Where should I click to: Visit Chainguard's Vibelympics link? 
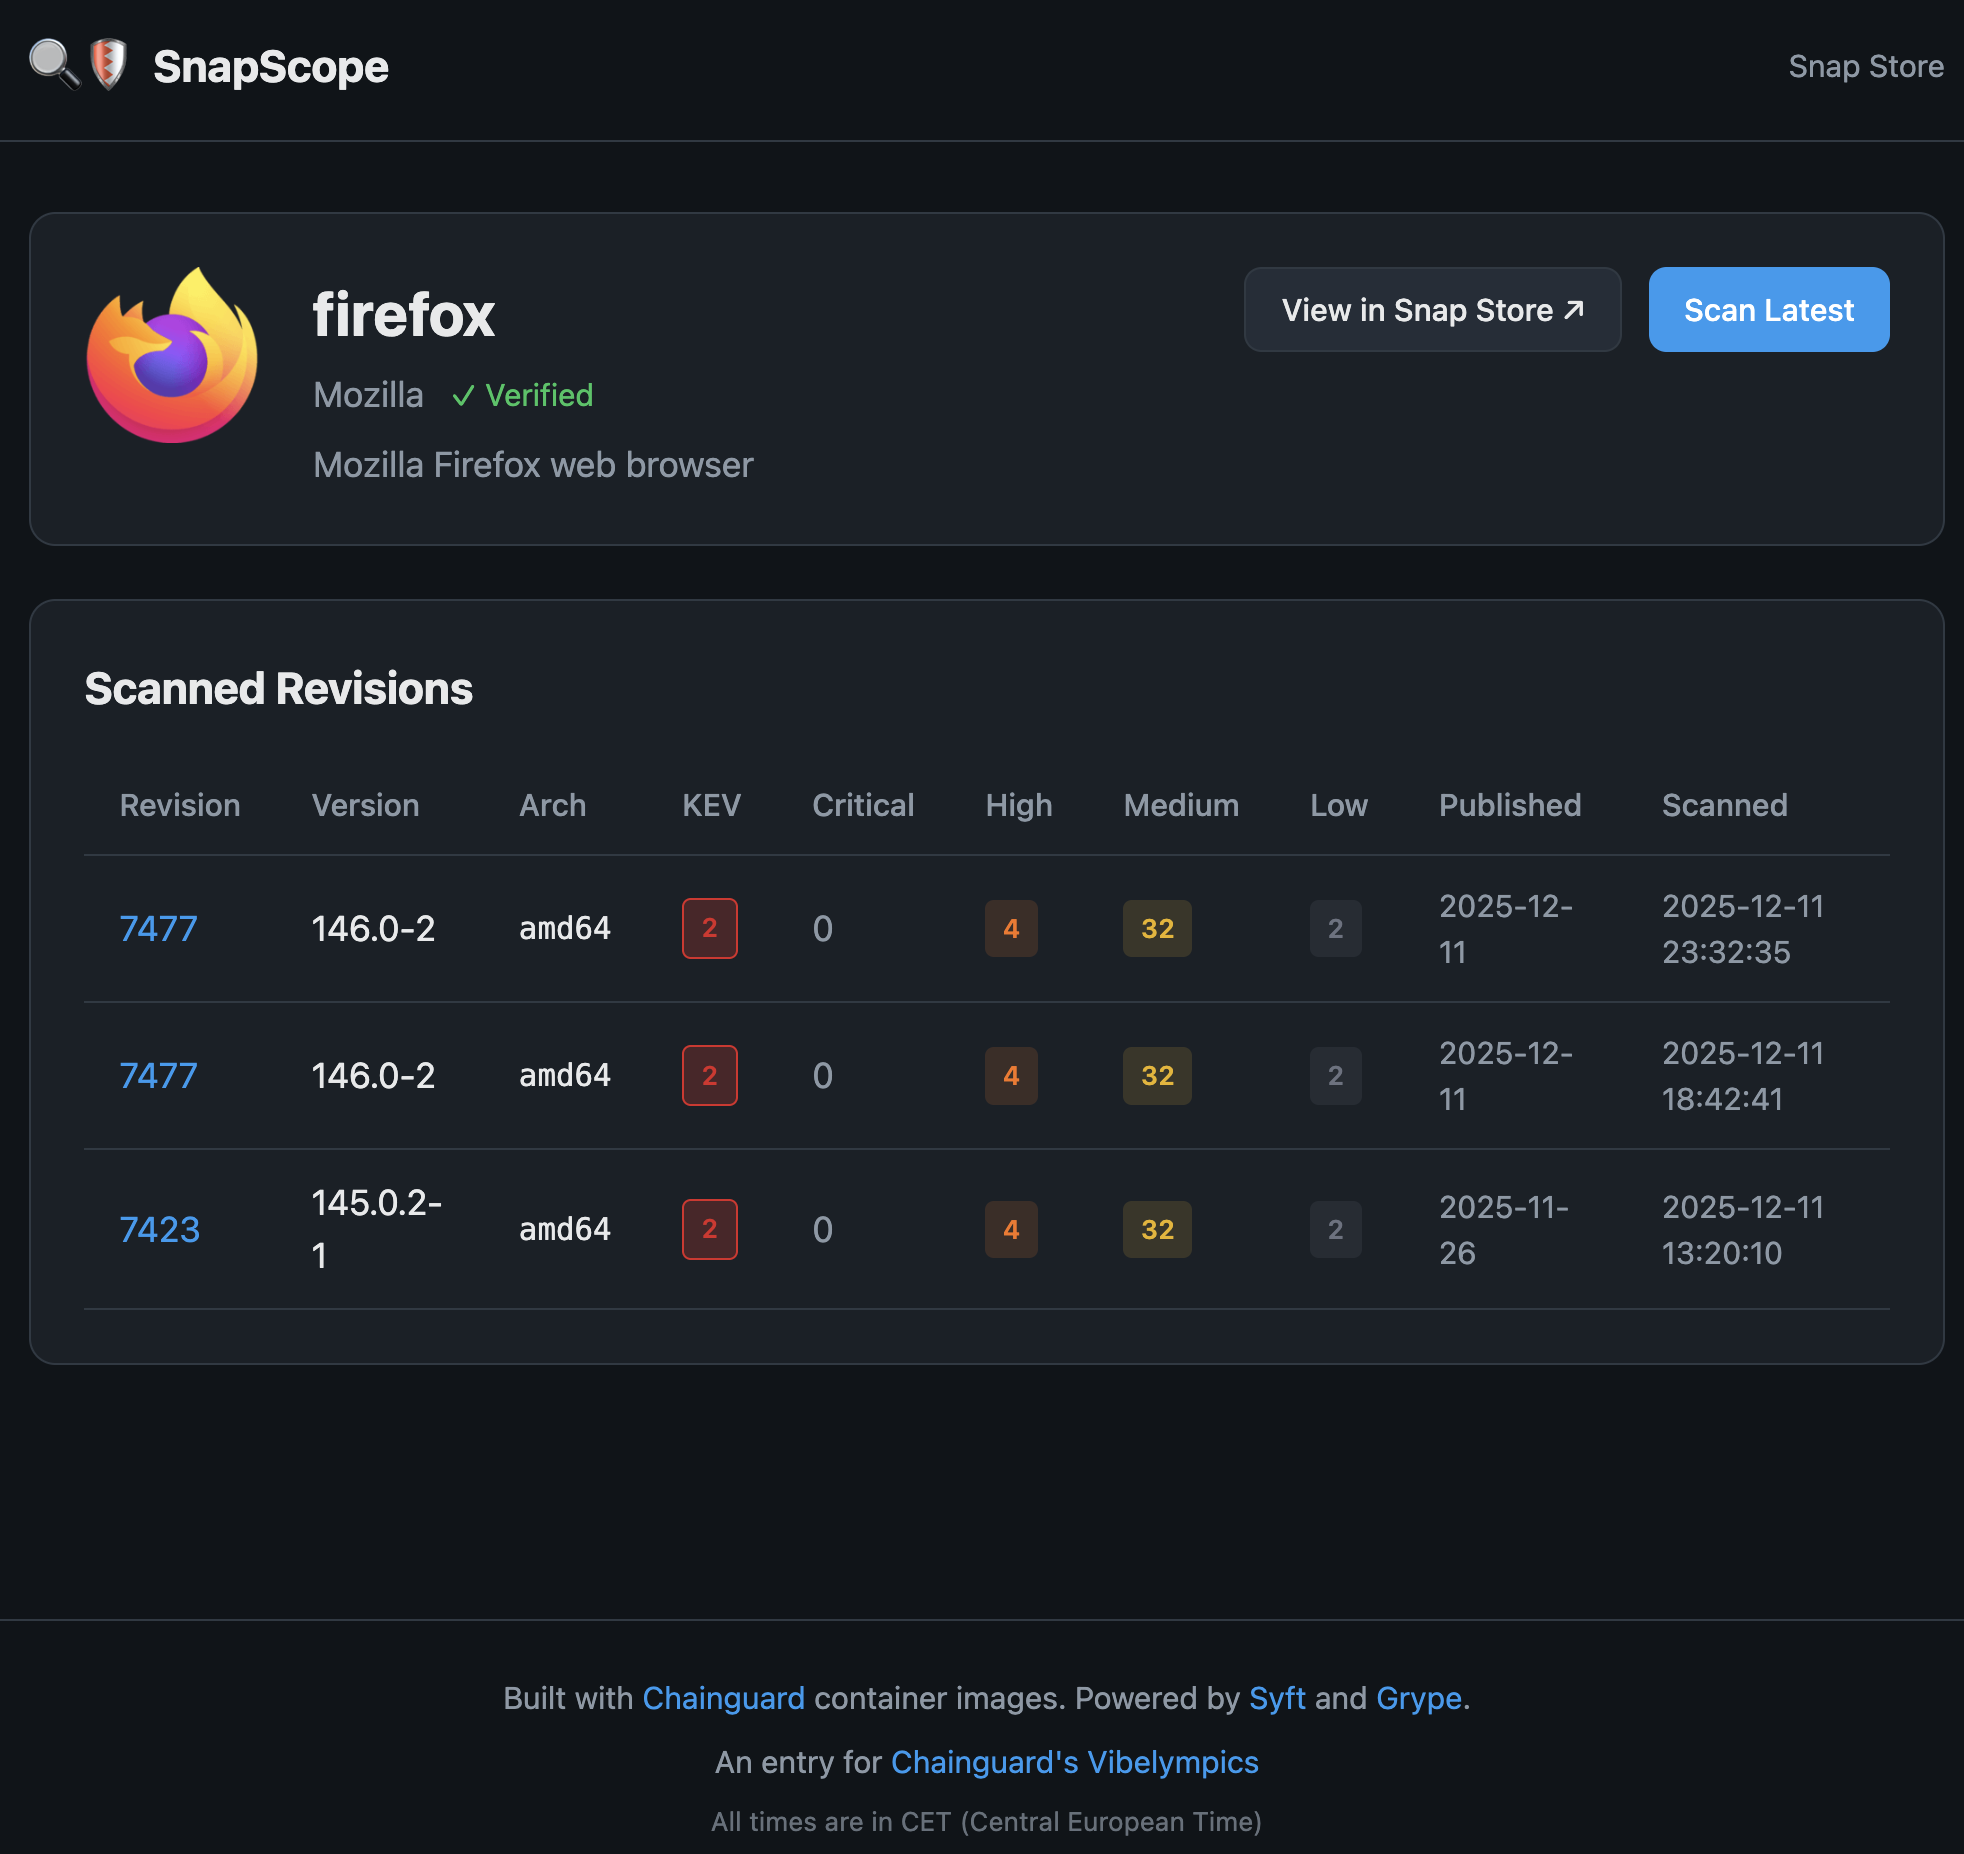1074,1762
